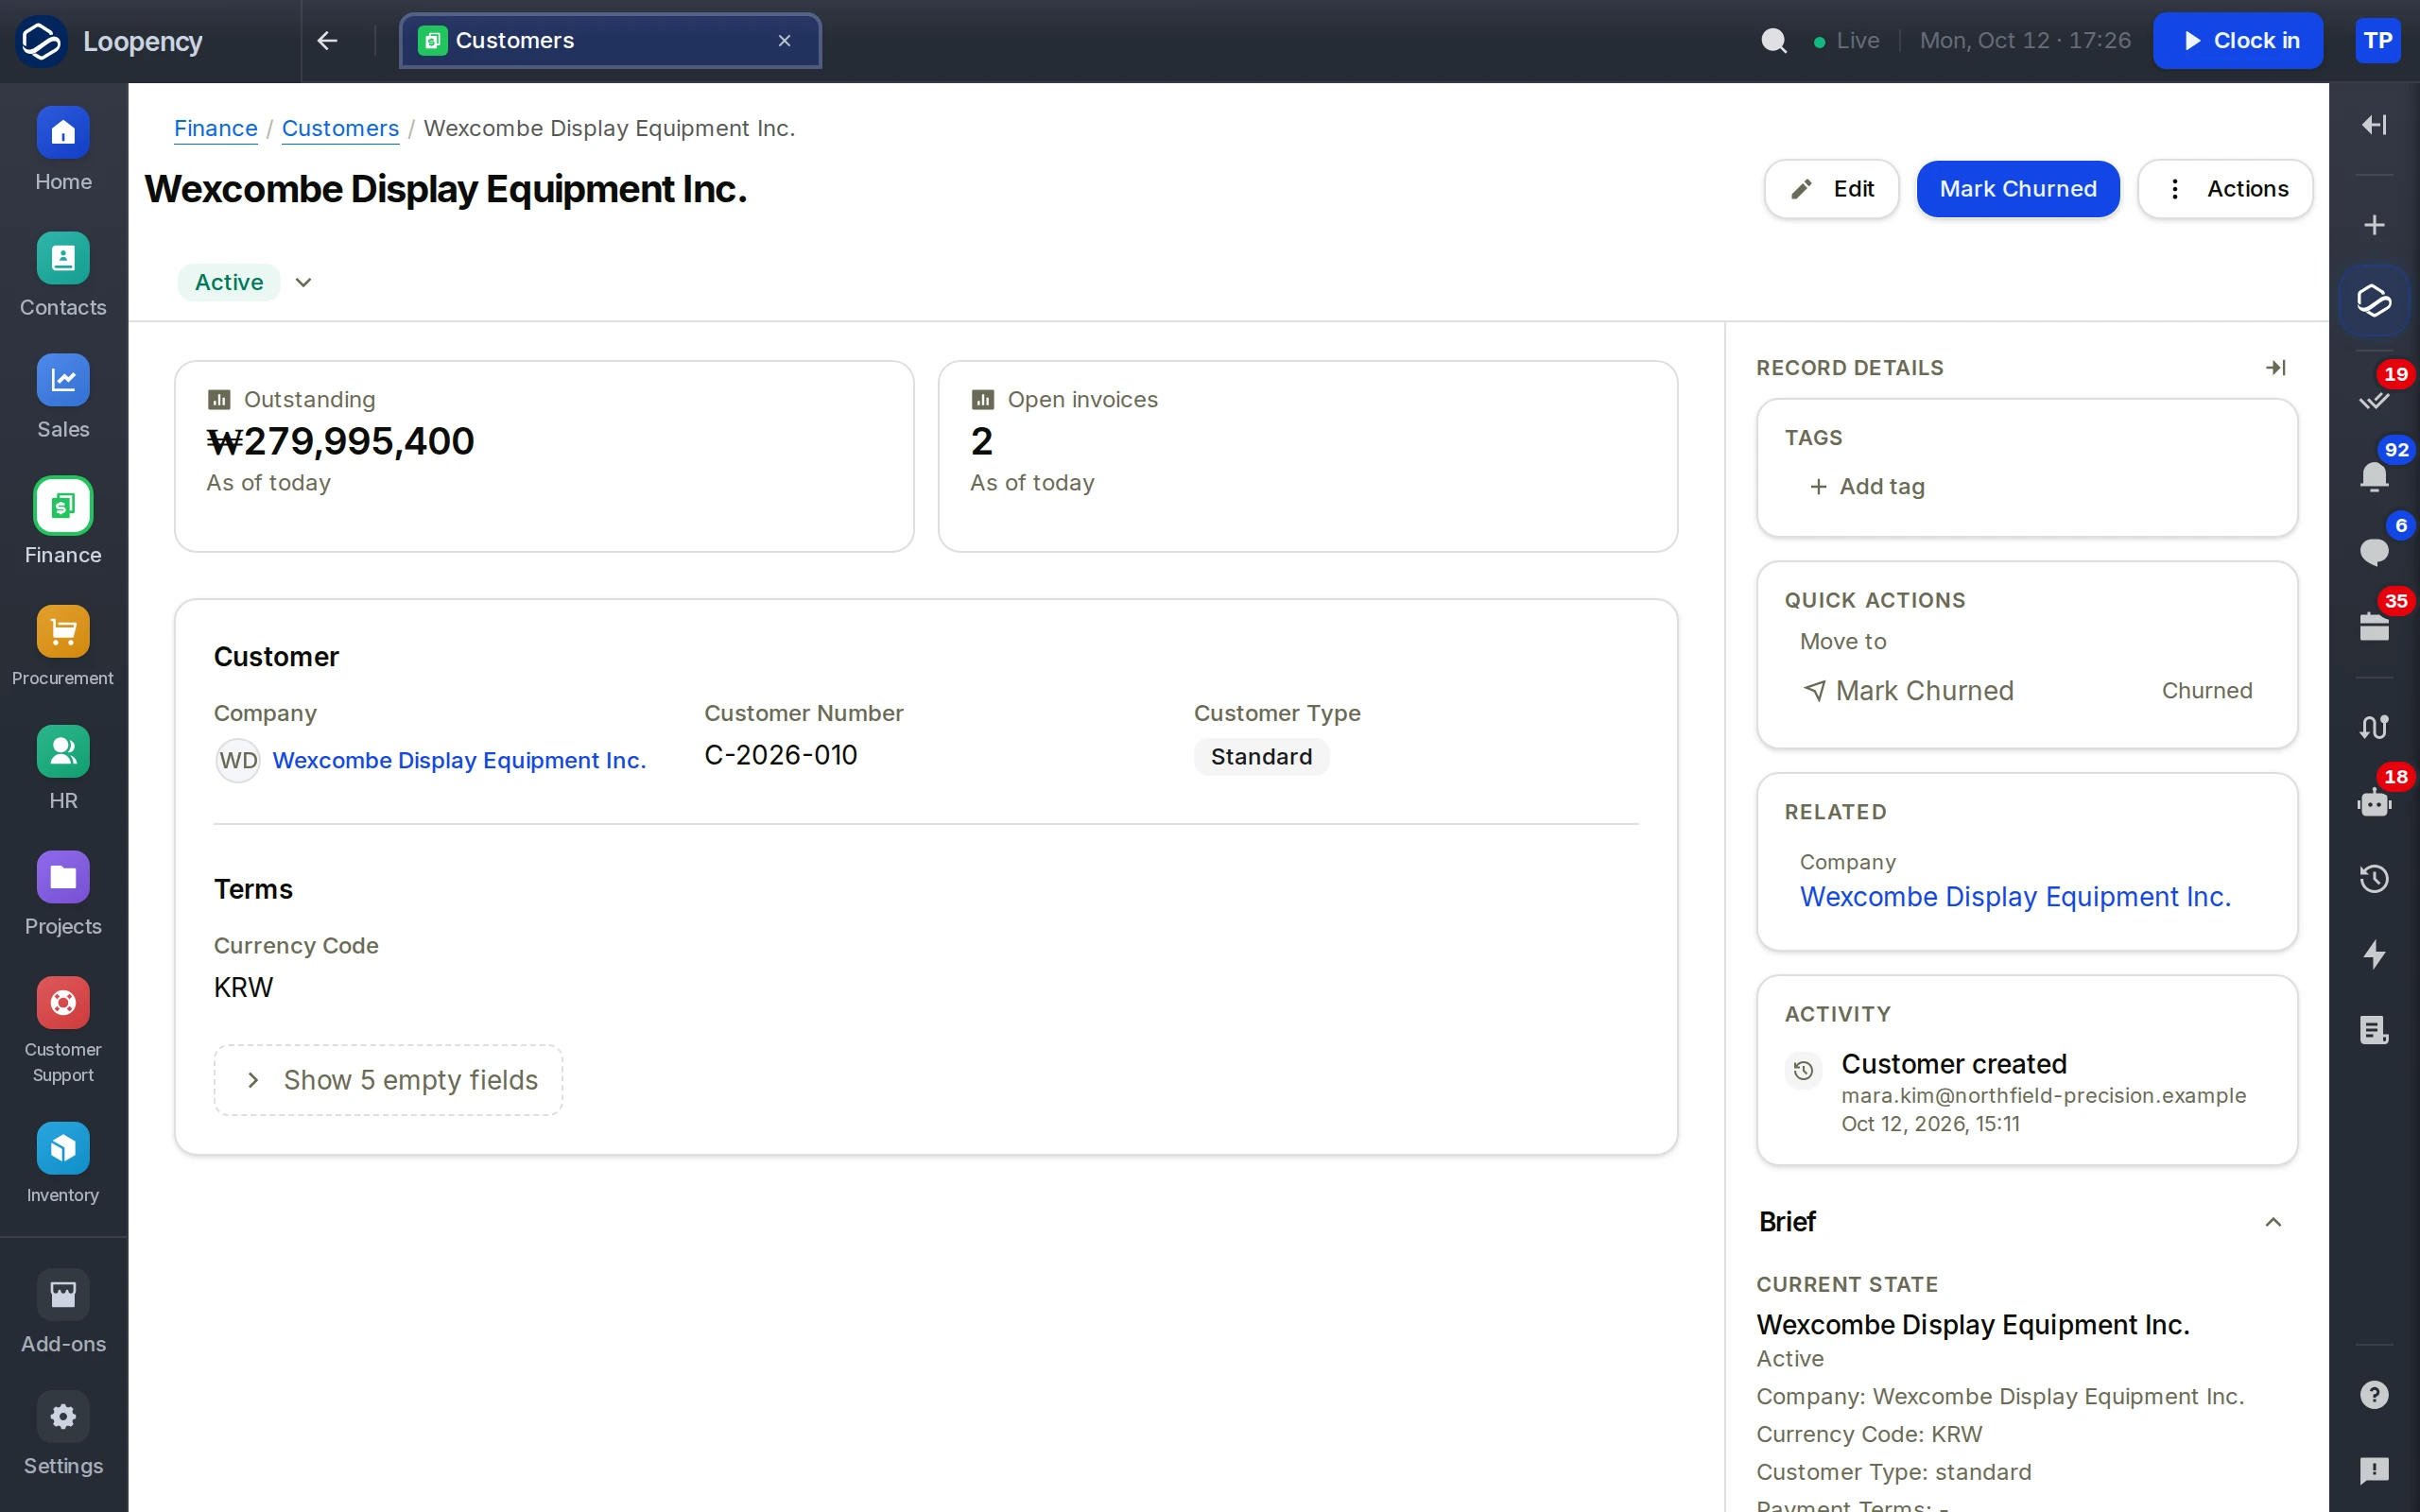Screen dimensions: 2420x1512
Task: Open the bot assistant icon with 18 badge
Action: coord(2374,803)
